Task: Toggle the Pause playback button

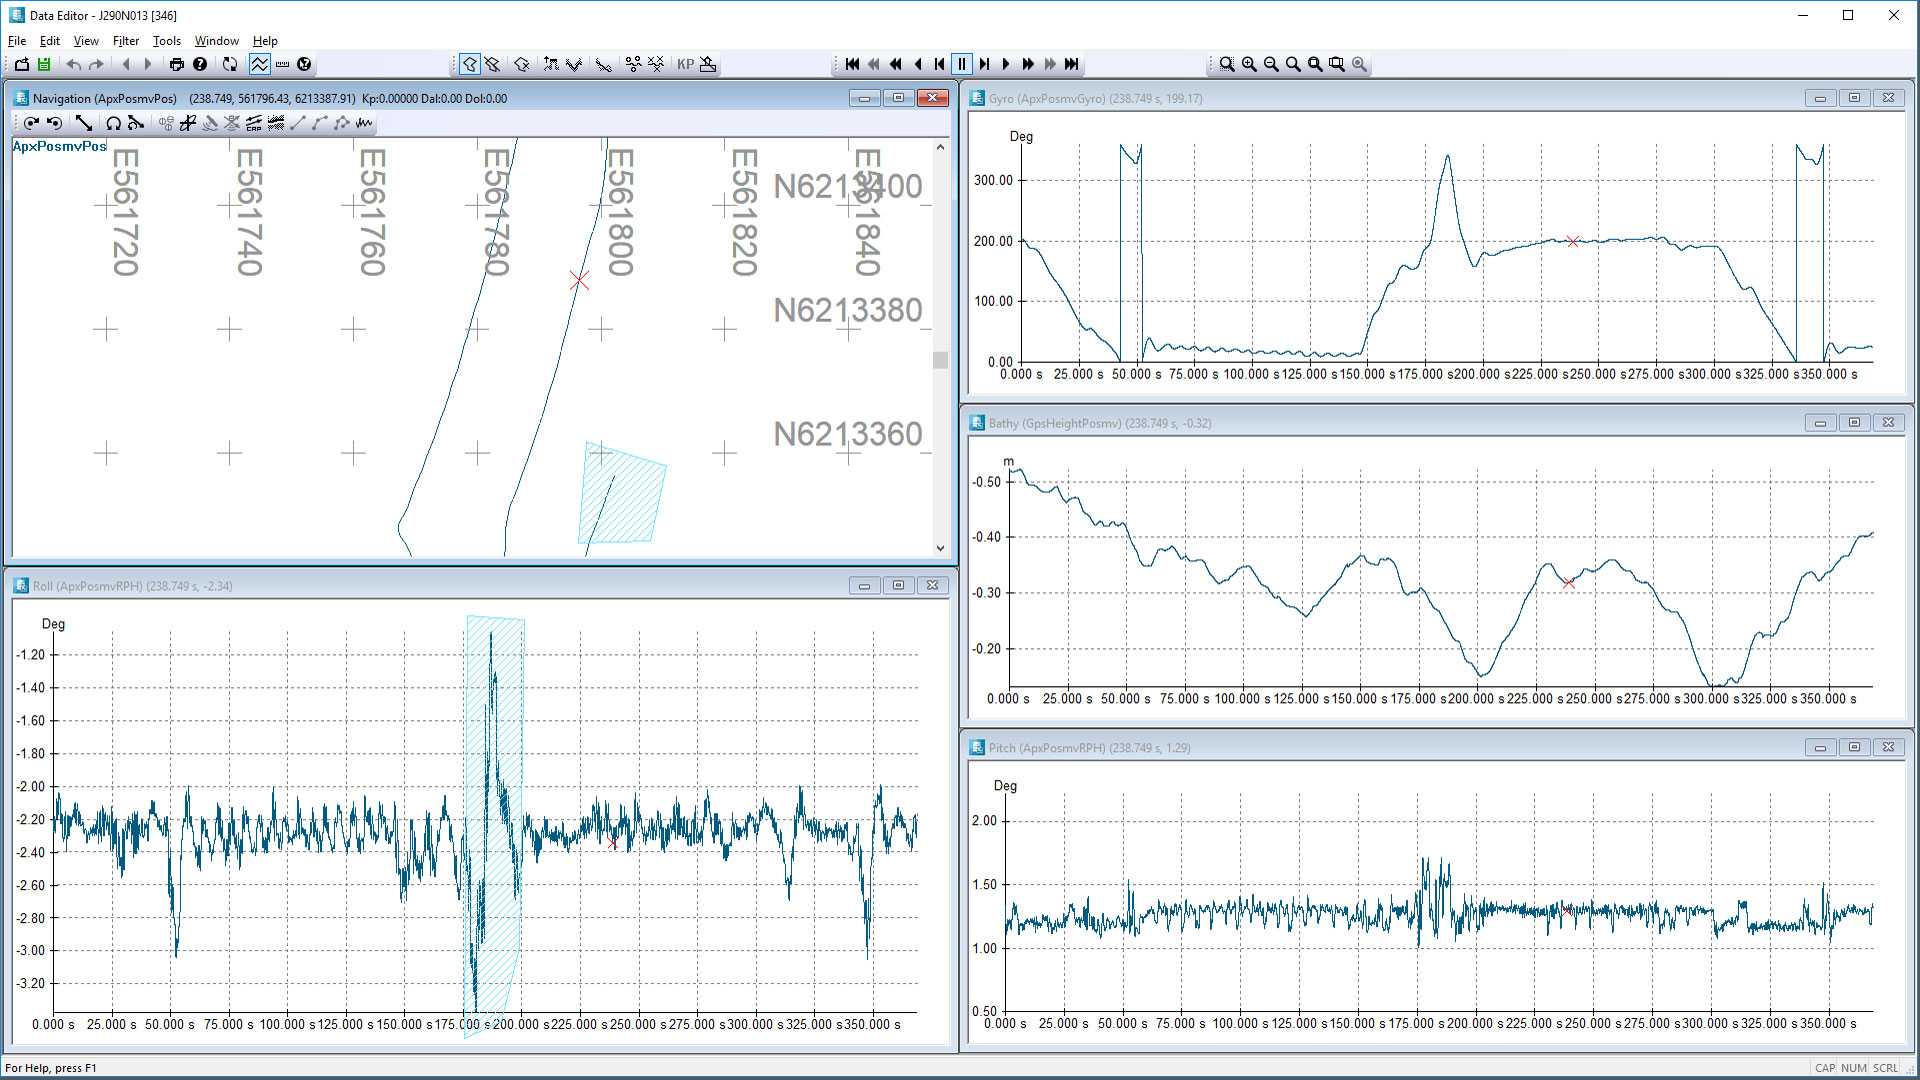Action: coord(961,64)
